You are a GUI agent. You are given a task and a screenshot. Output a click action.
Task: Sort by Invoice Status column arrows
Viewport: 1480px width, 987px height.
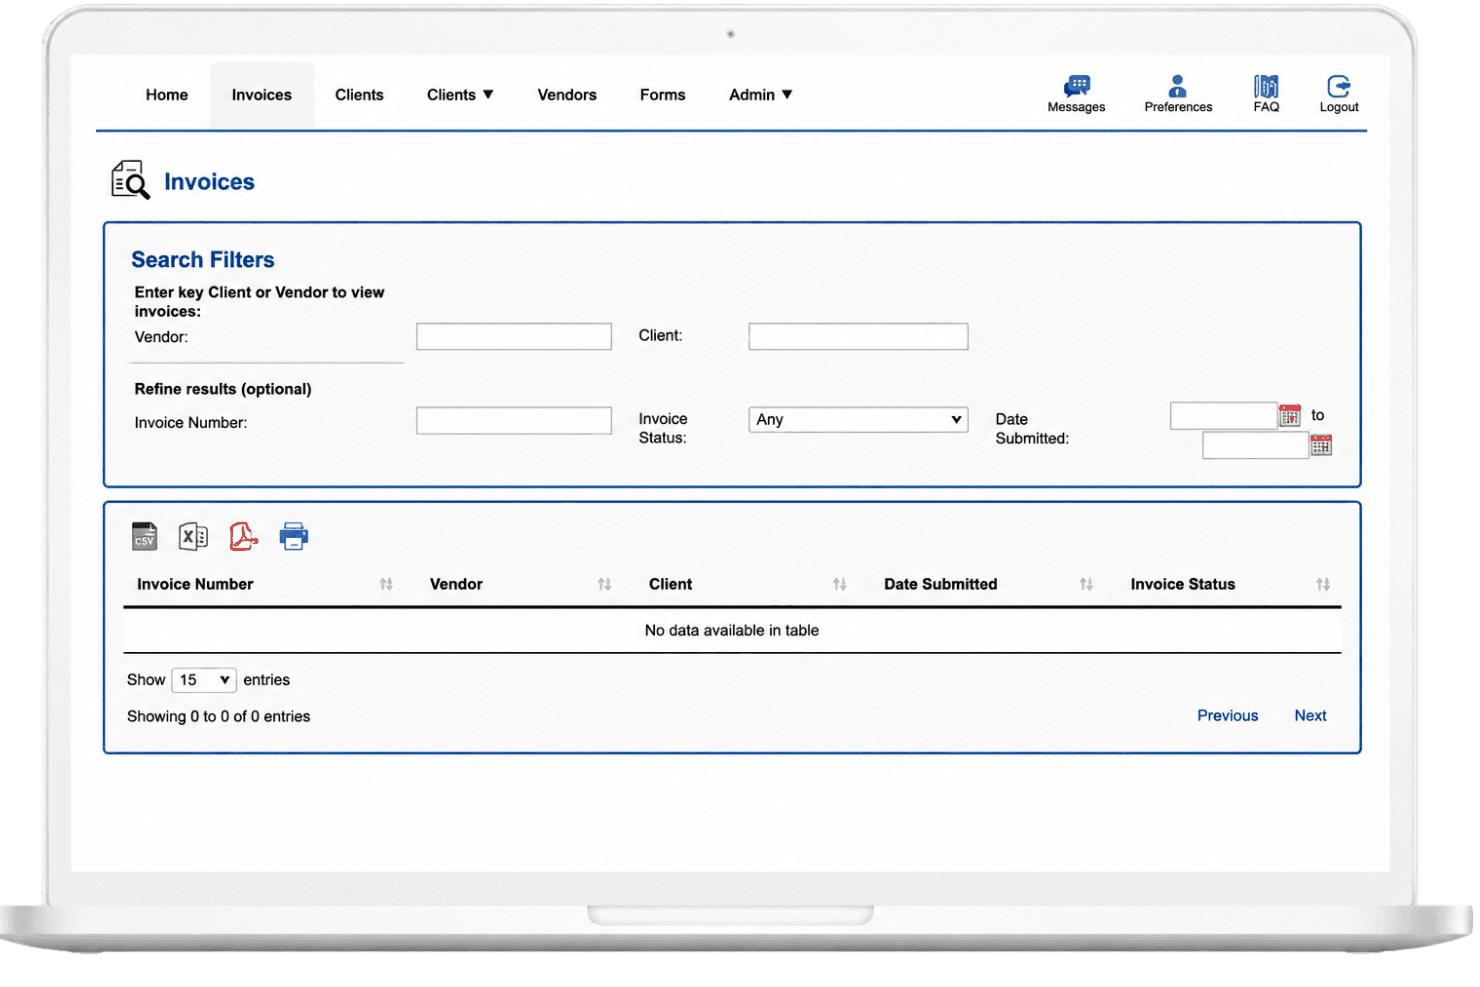pyautogui.click(x=1323, y=584)
